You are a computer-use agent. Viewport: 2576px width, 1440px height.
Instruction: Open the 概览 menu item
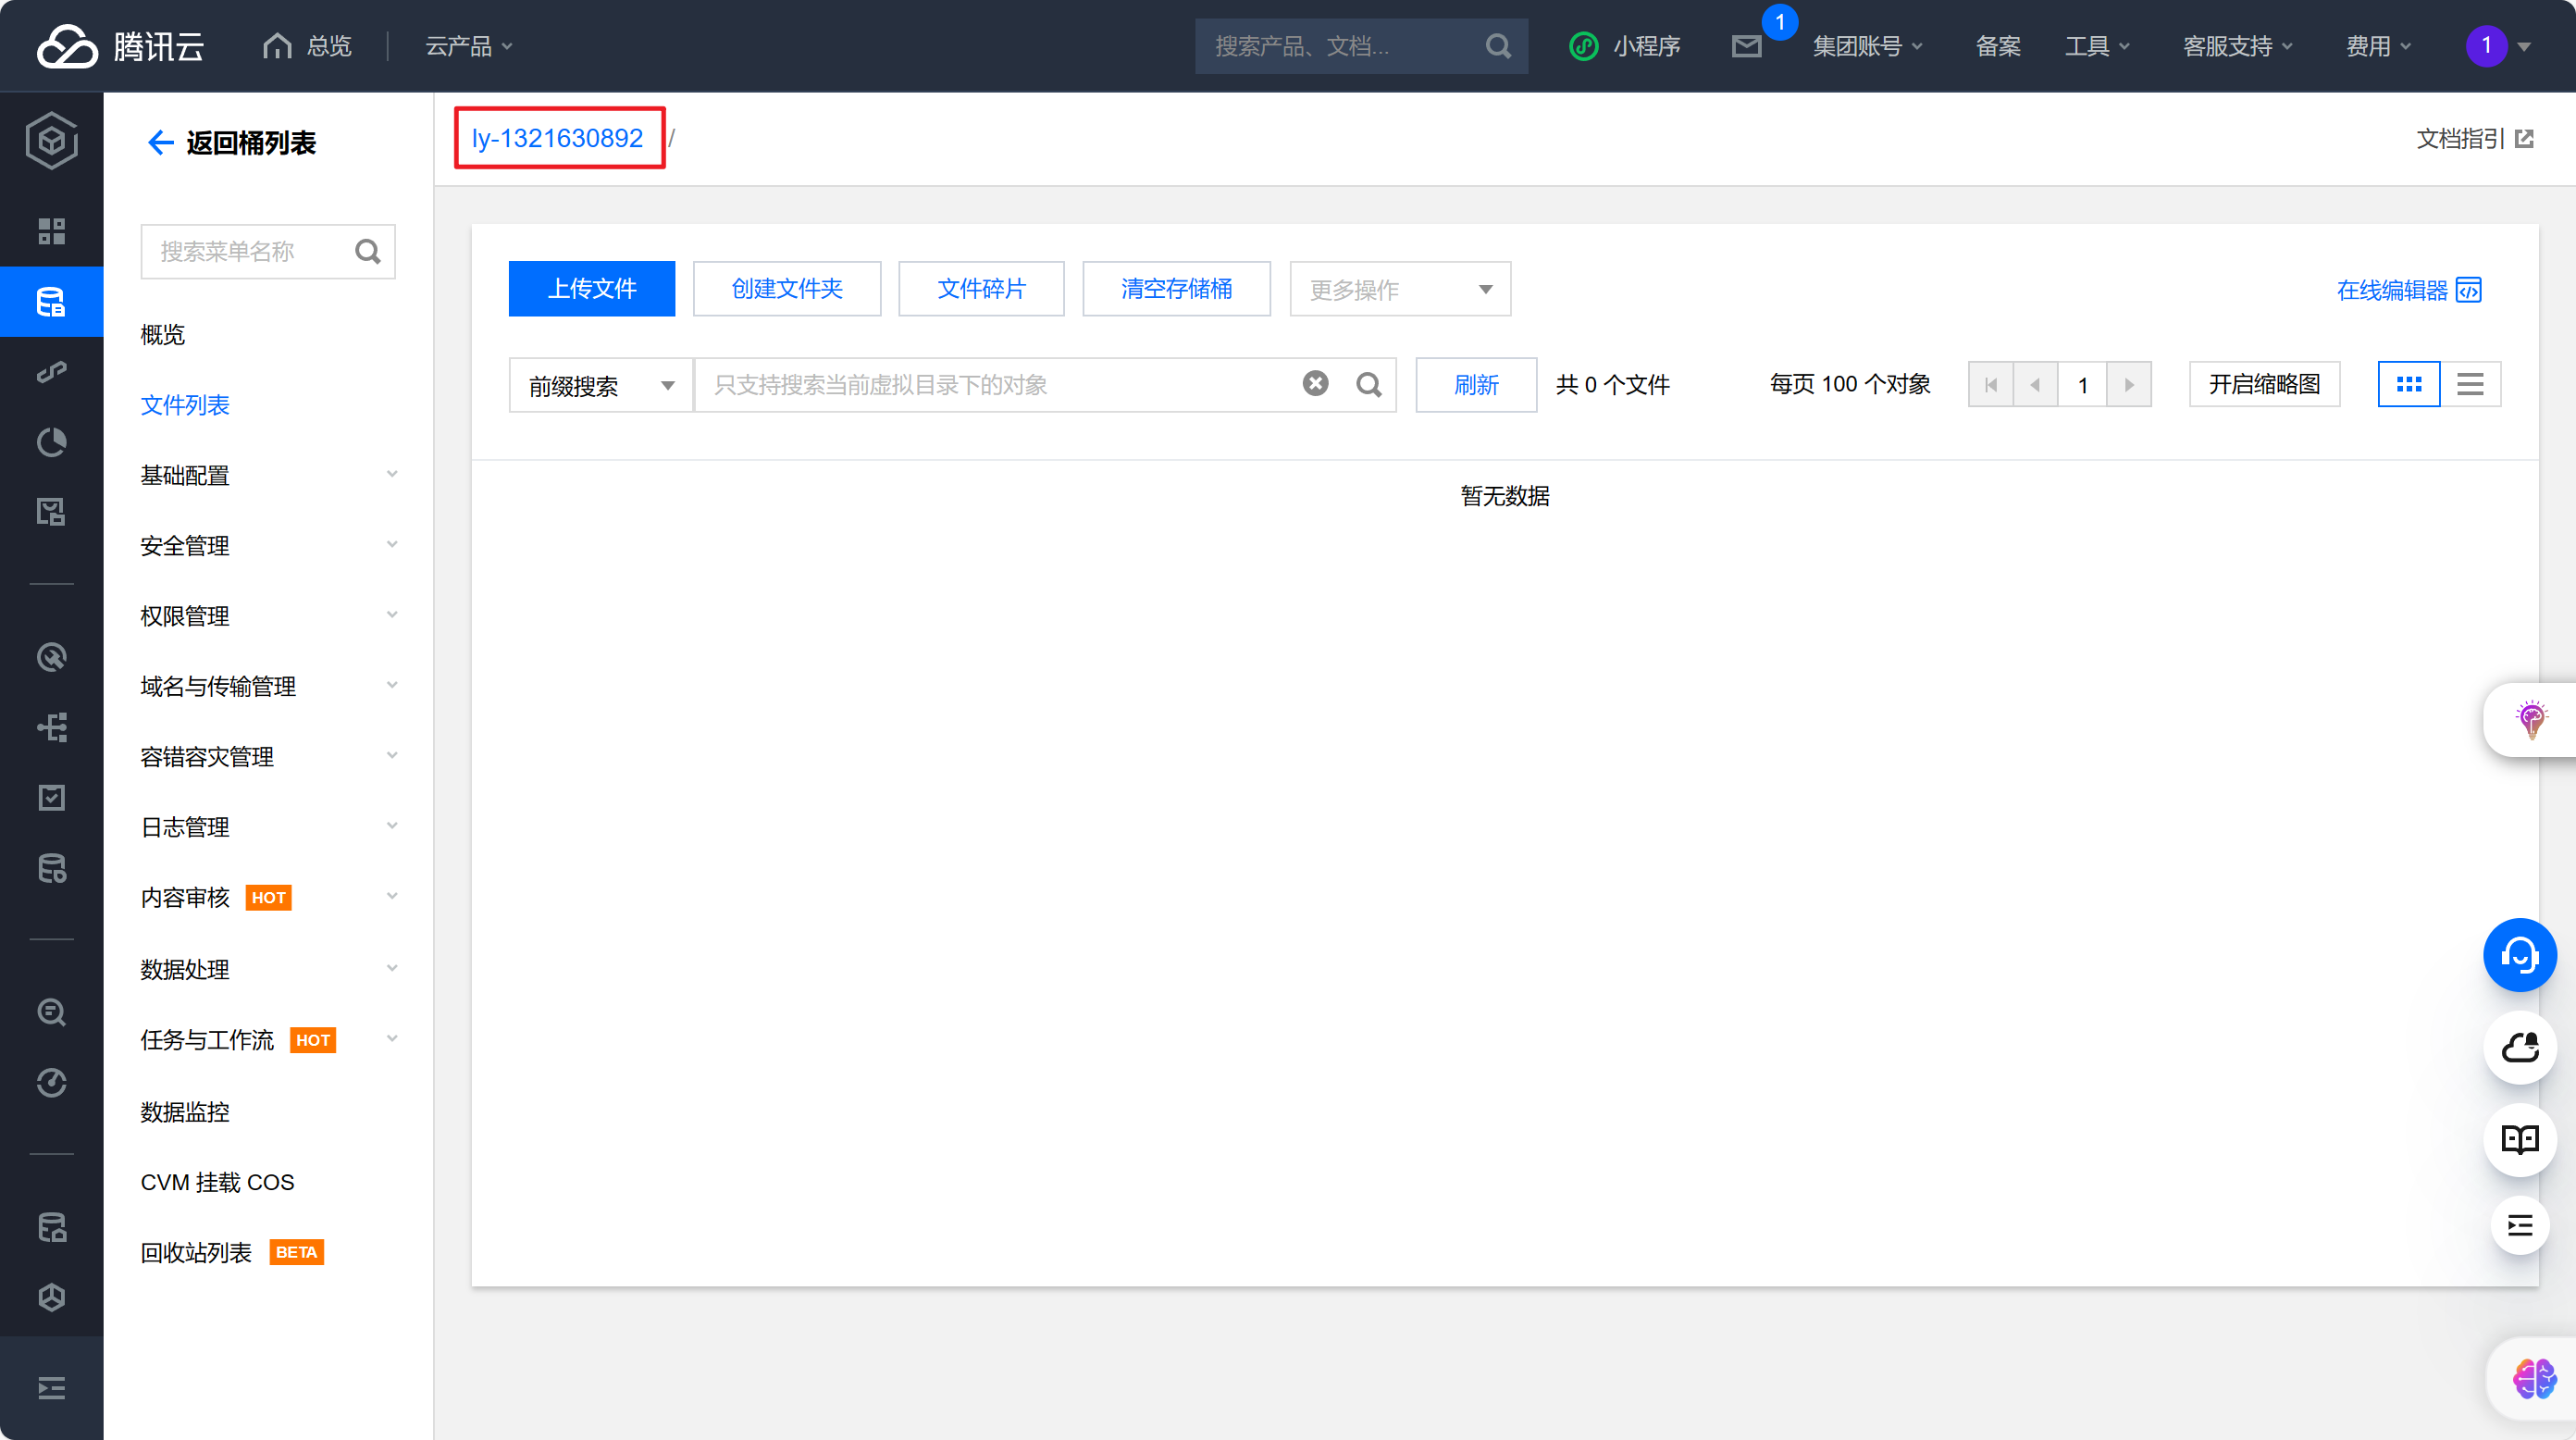(163, 334)
